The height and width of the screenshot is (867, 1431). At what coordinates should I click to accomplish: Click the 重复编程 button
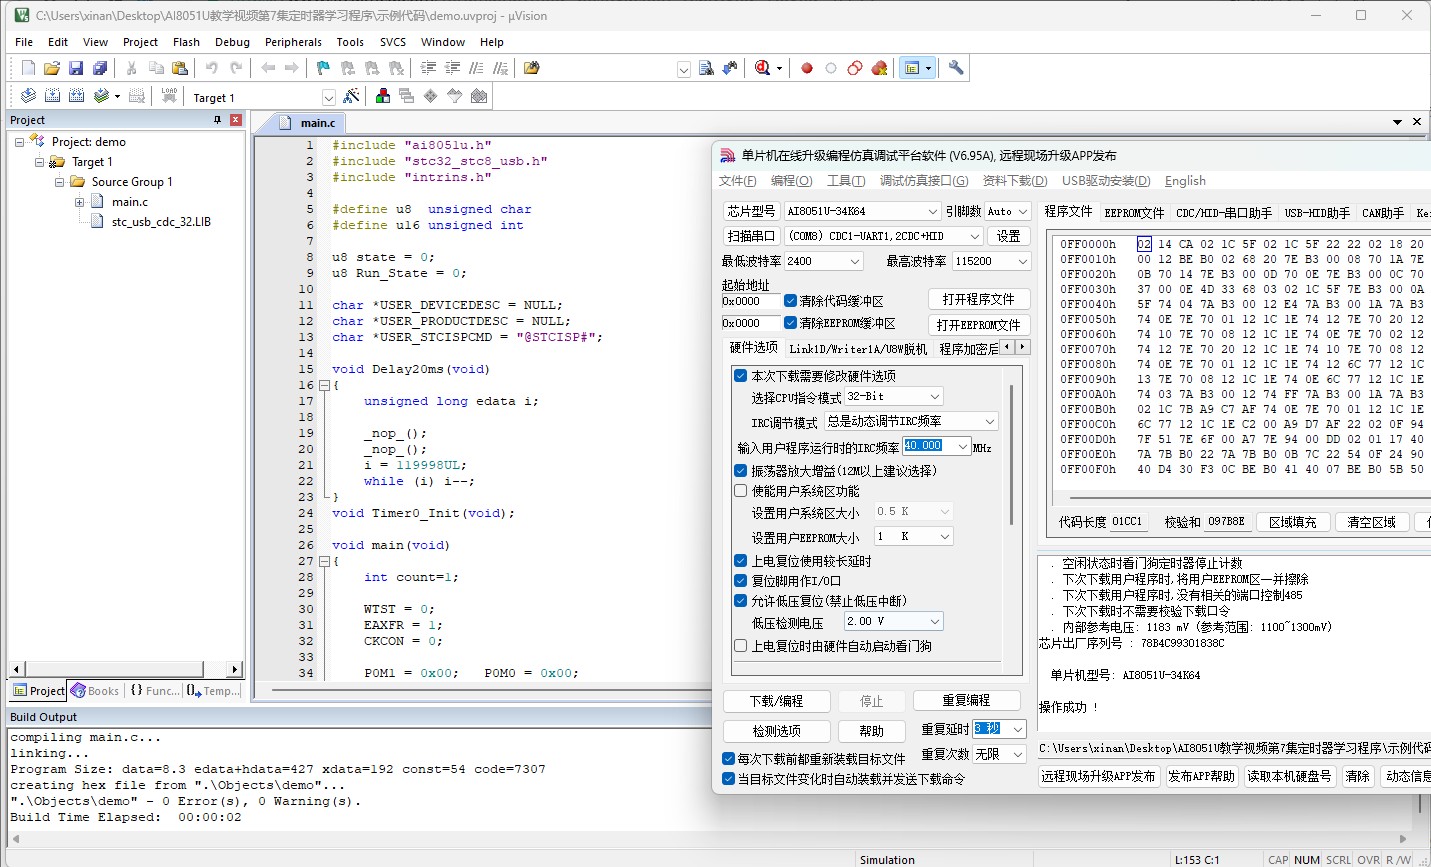[x=966, y=701]
